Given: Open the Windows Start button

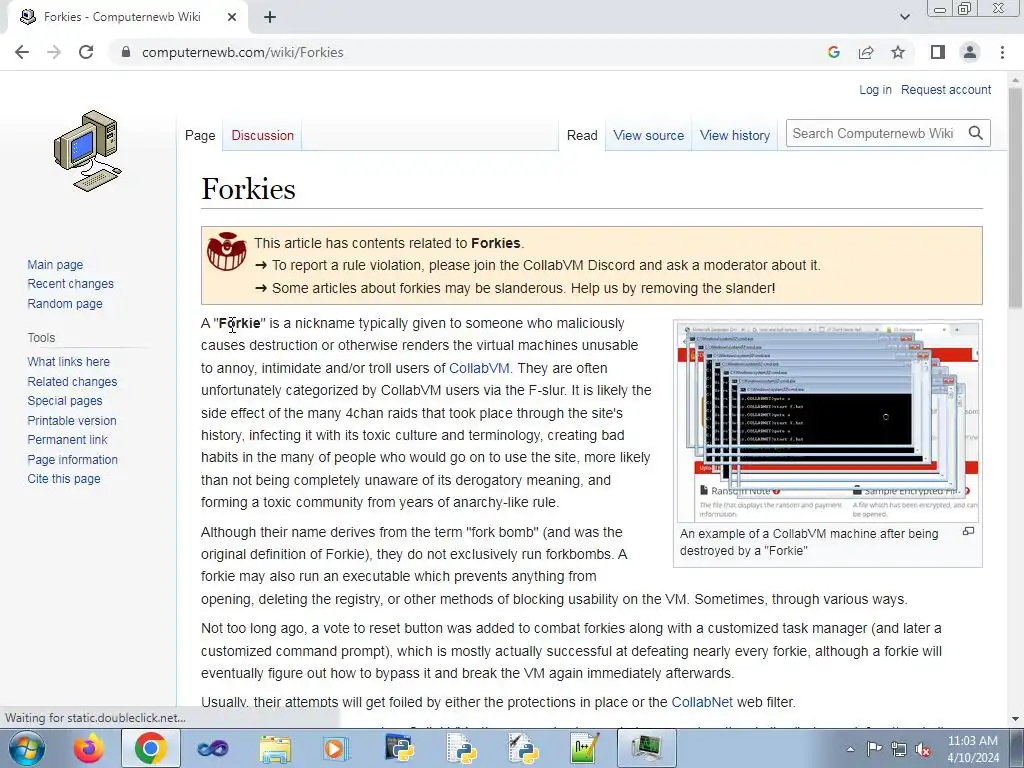Looking at the screenshot, I should 26,748.
